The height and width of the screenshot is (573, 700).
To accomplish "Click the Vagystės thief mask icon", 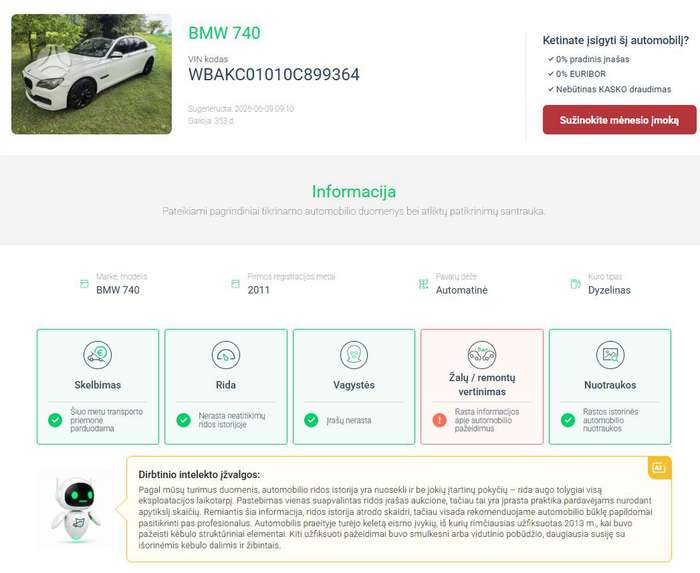I will (354, 355).
